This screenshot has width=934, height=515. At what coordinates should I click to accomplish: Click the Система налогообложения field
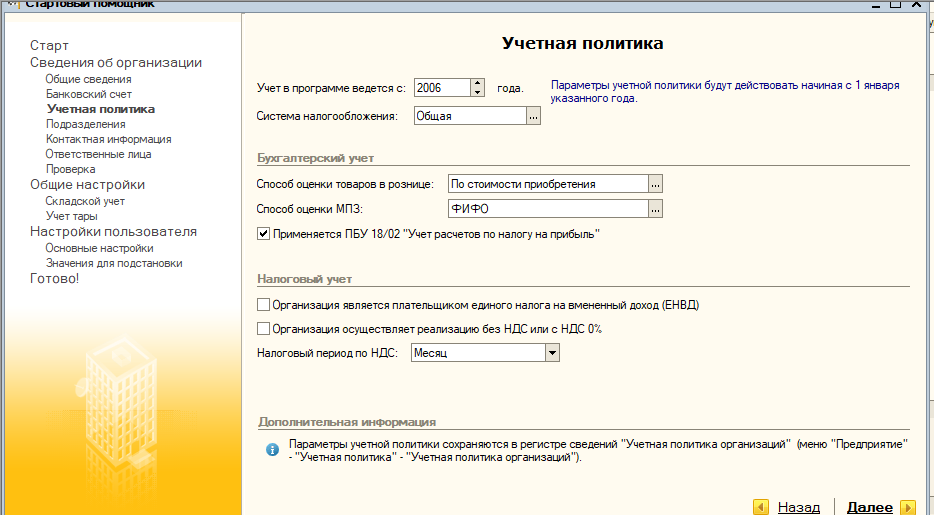tap(470, 116)
